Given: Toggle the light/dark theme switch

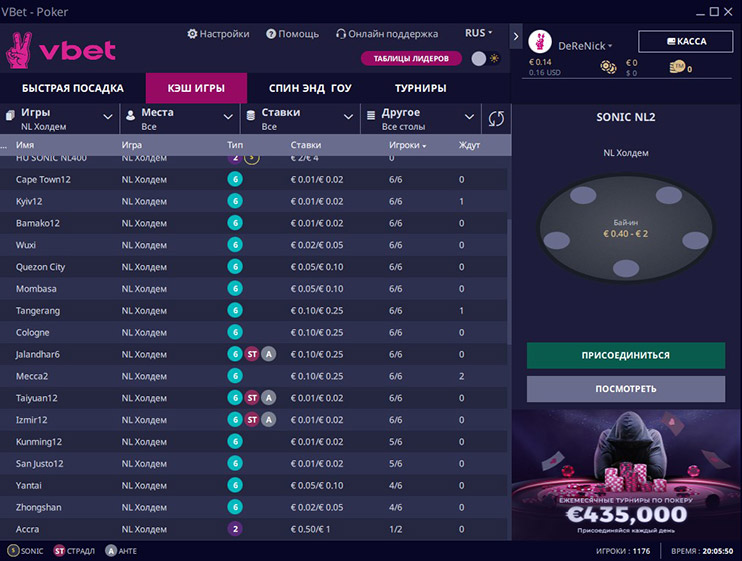Looking at the screenshot, I should click(x=486, y=59).
